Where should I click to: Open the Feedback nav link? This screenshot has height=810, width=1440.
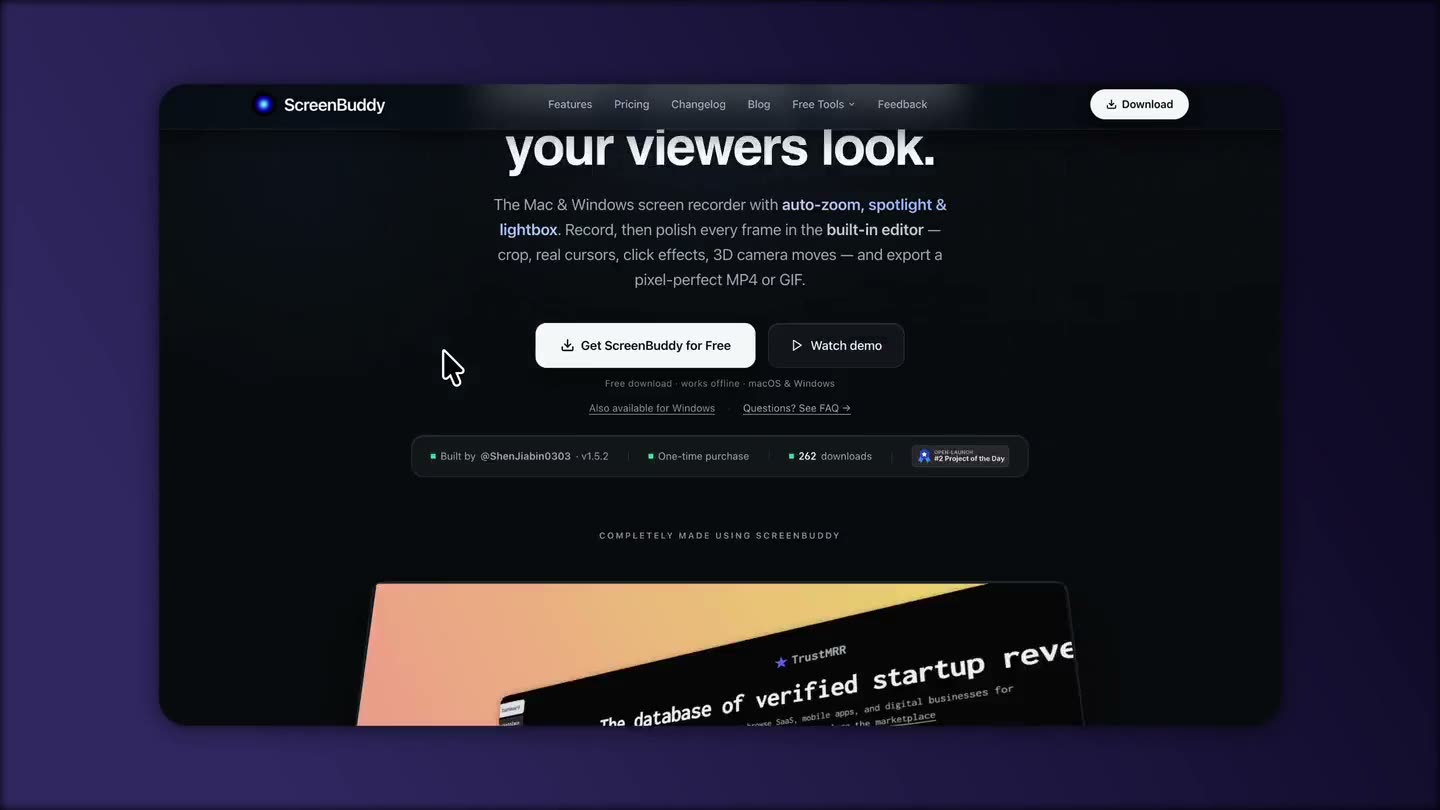point(902,104)
